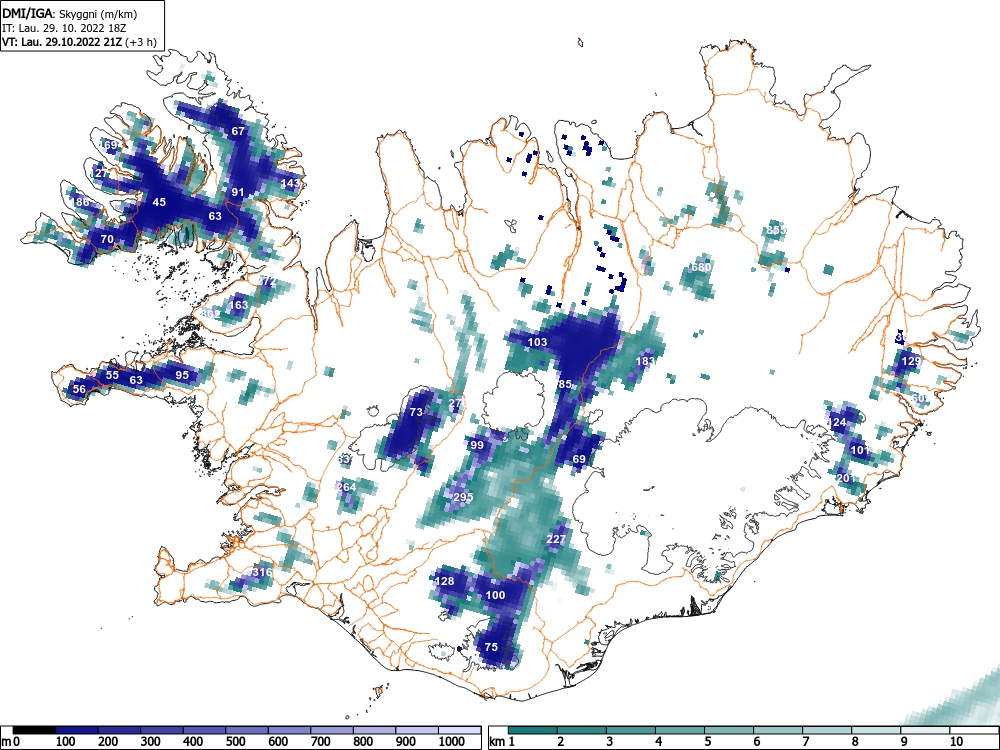Click the map value 73

coord(416,413)
